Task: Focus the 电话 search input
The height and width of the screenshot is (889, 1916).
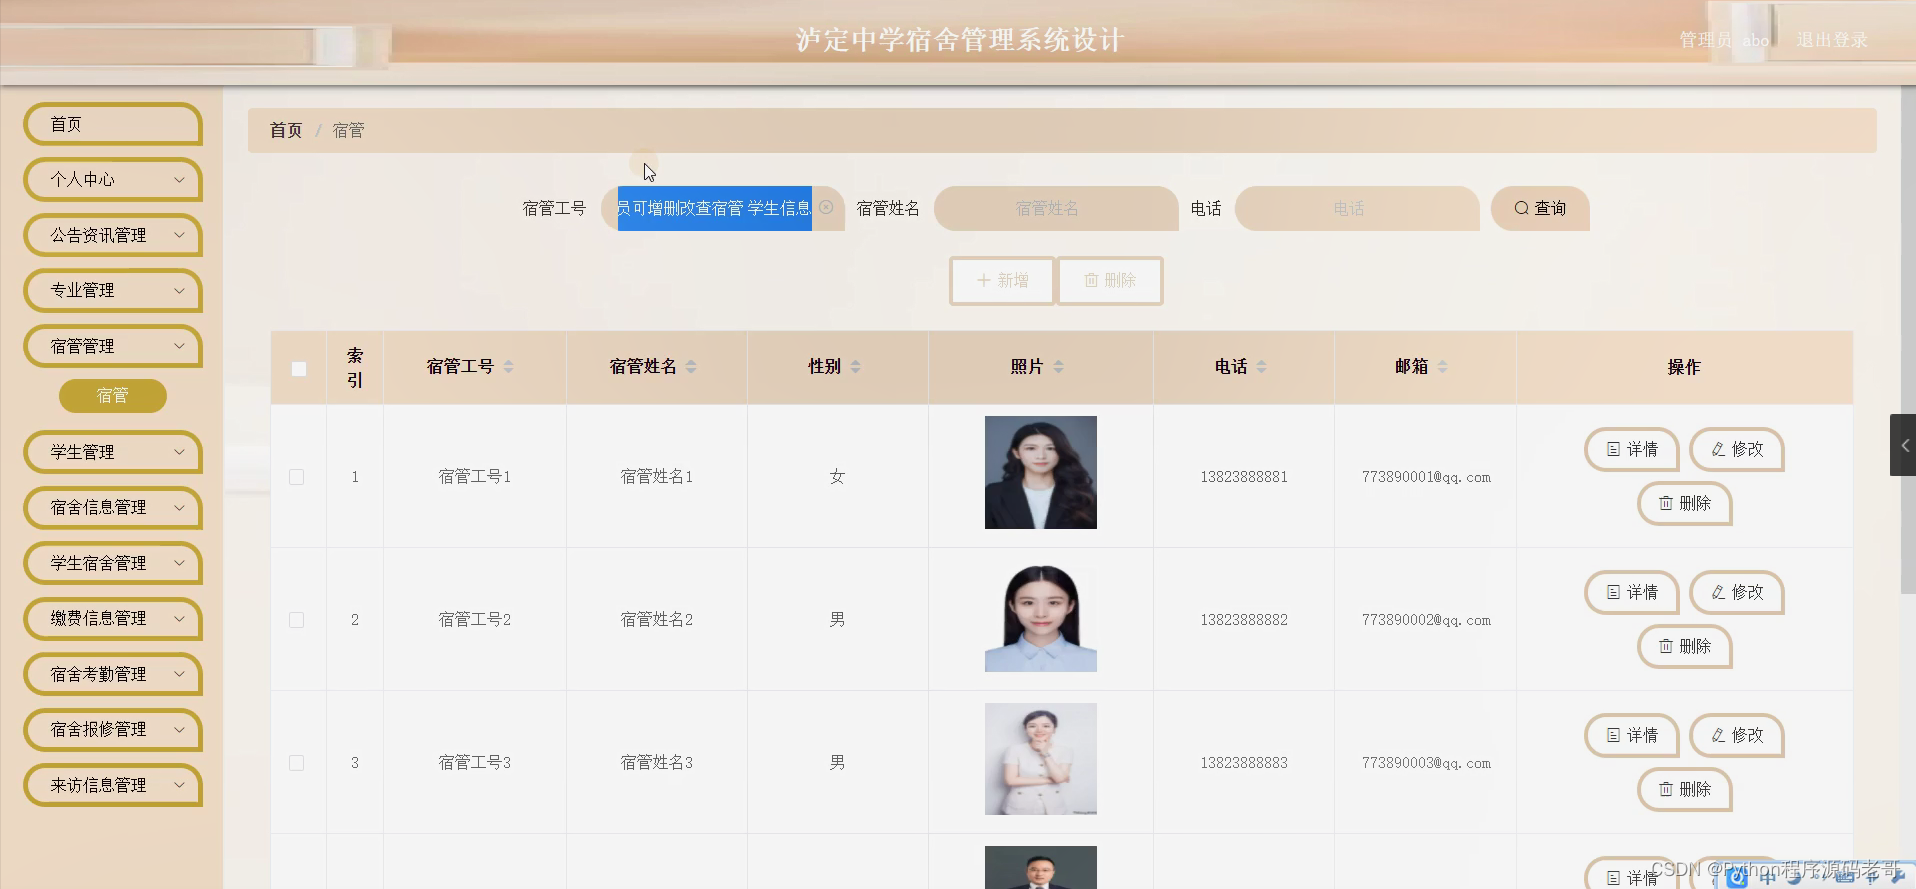Action: pos(1357,208)
